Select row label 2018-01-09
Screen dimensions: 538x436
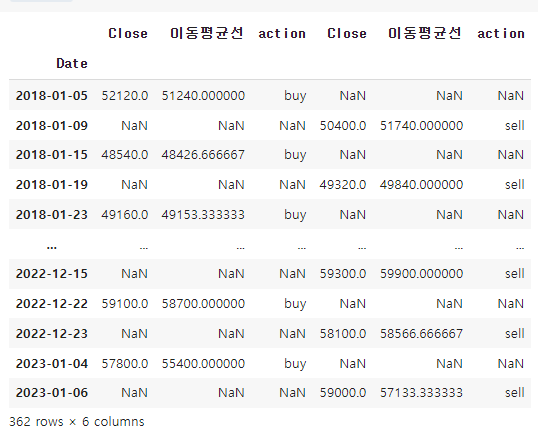[x=52, y=126]
